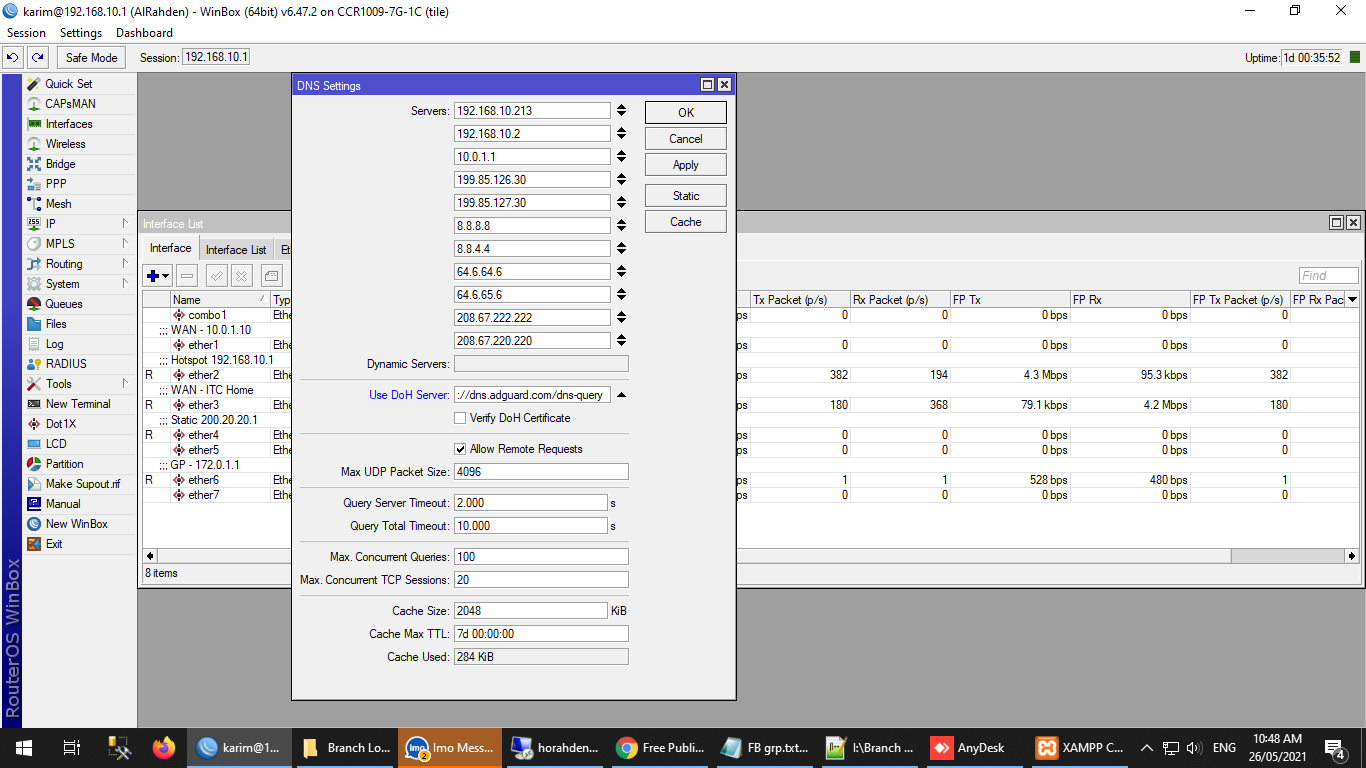This screenshot has height=768, width=1366.
Task: Click up/down arrows beside server 8.8.8.8
Action: click(x=621, y=226)
